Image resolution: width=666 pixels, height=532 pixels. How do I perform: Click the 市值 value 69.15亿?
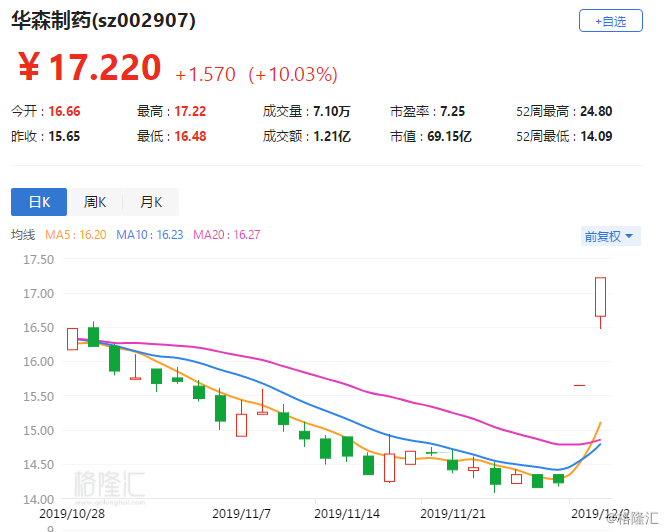click(x=449, y=136)
